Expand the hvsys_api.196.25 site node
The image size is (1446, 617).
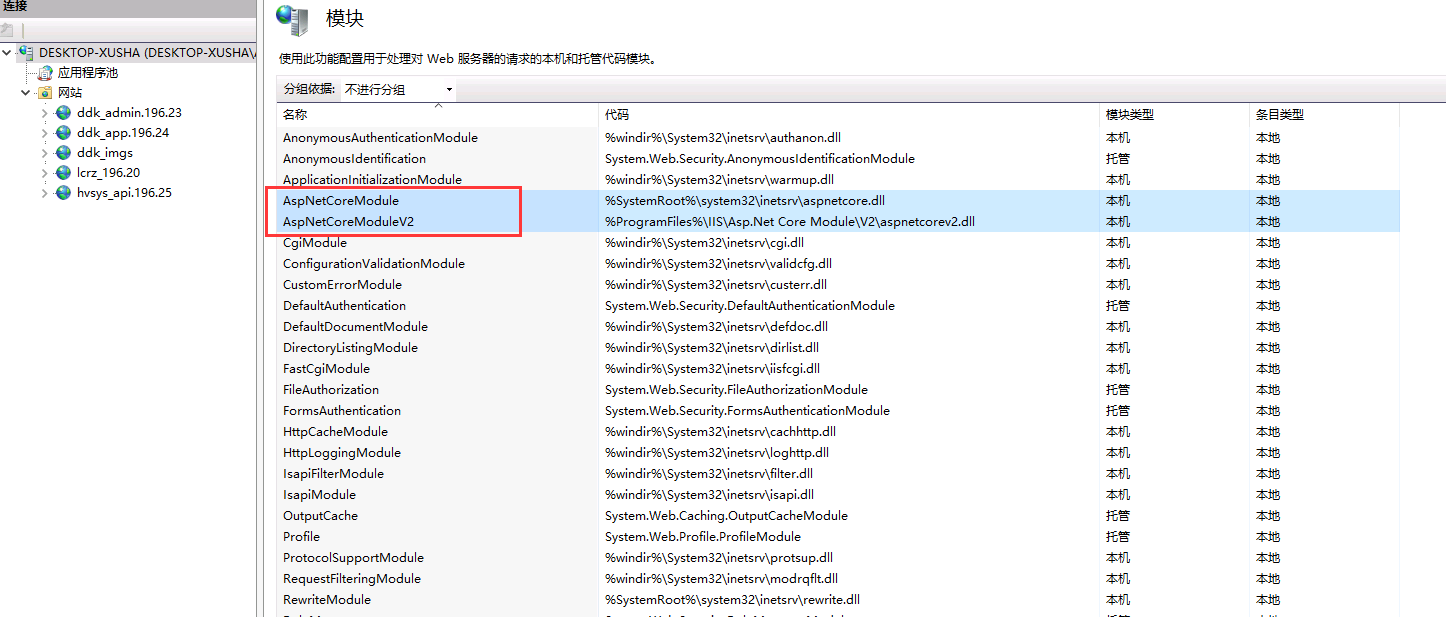[x=44, y=193]
